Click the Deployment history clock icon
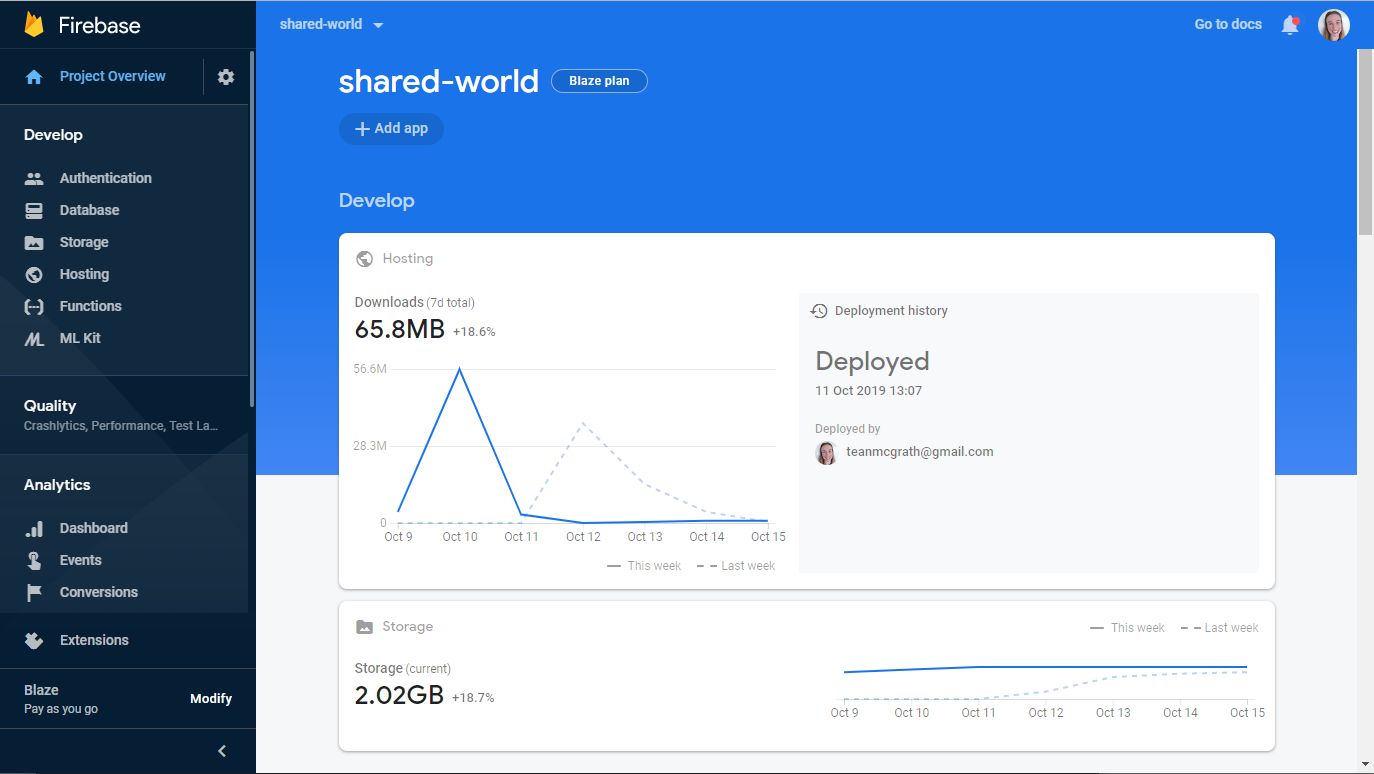 click(819, 311)
